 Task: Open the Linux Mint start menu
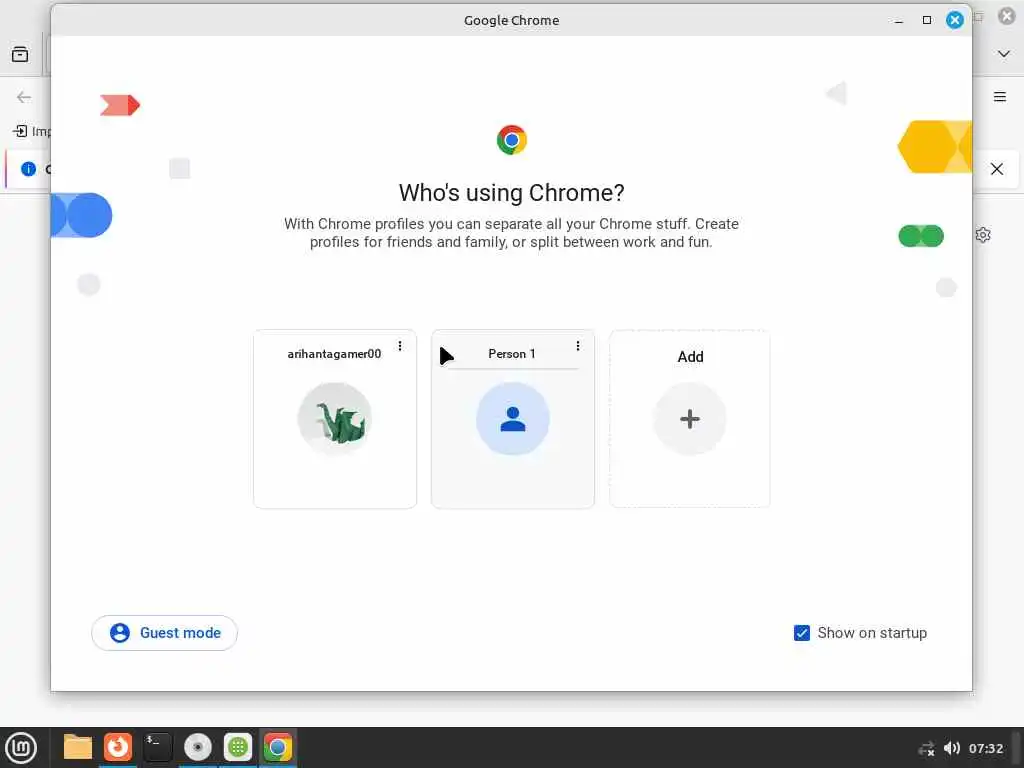21,748
